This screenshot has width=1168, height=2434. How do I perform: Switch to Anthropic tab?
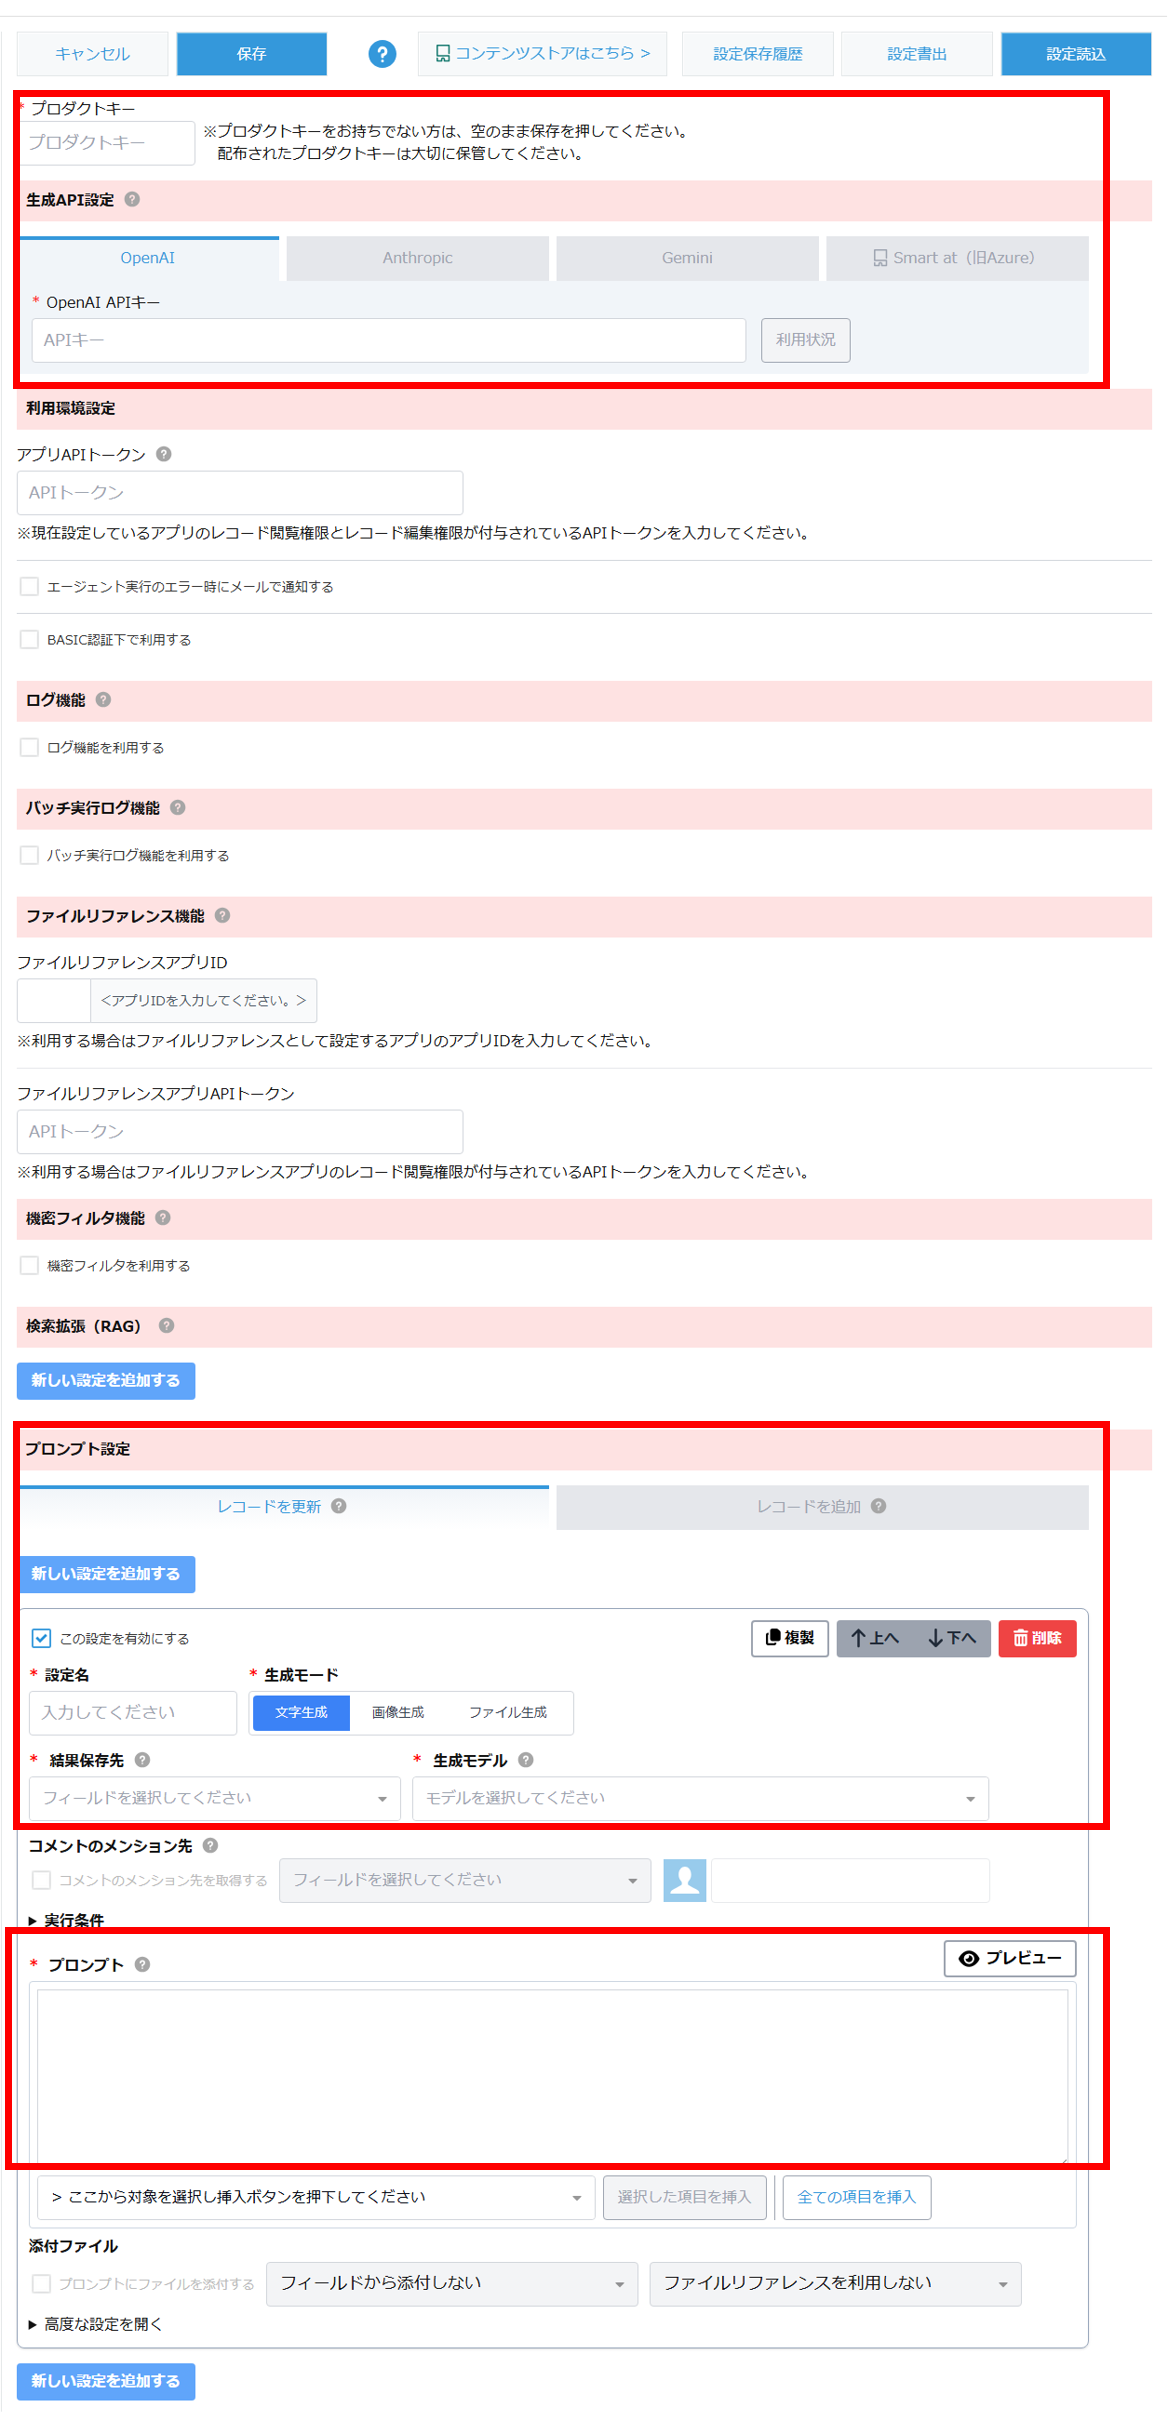(x=417, y=258)
